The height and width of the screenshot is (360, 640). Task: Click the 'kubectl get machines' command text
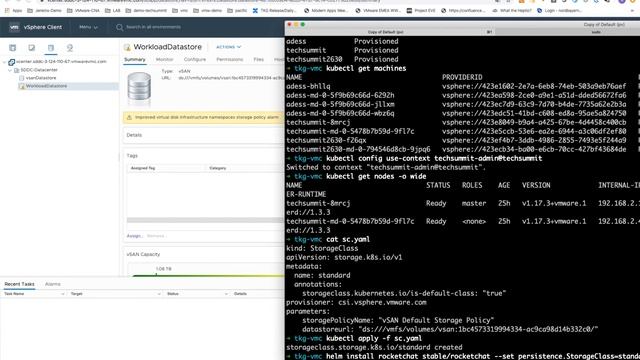click(x=366, y=69)
